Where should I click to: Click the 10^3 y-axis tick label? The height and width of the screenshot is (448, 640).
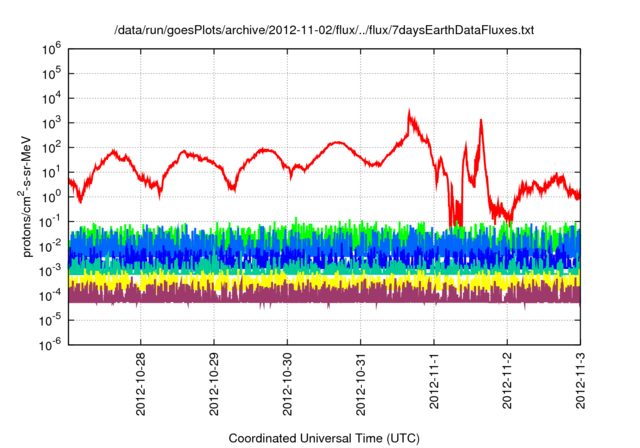51,123
